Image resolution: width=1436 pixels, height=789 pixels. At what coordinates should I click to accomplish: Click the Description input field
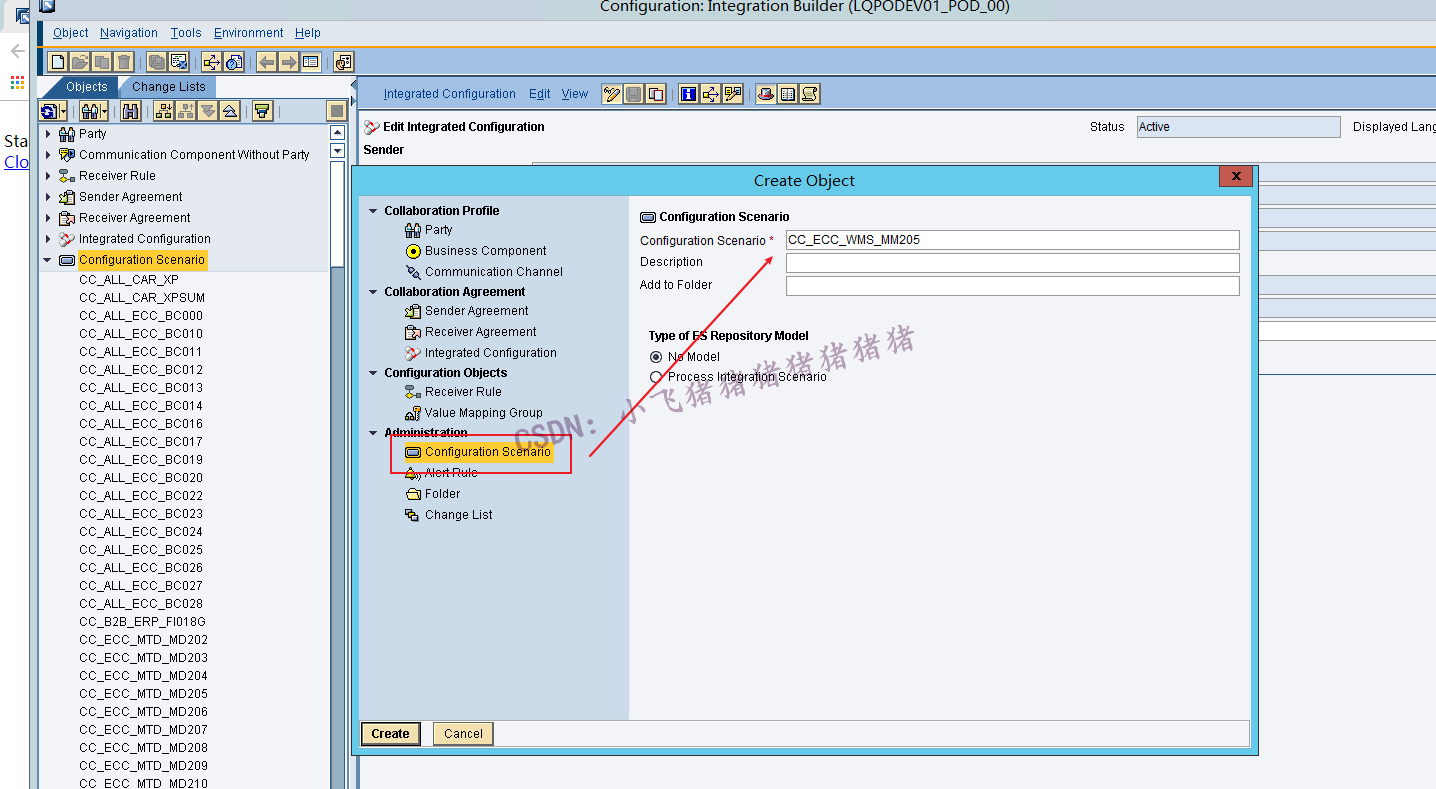[x=1012, y=263]
